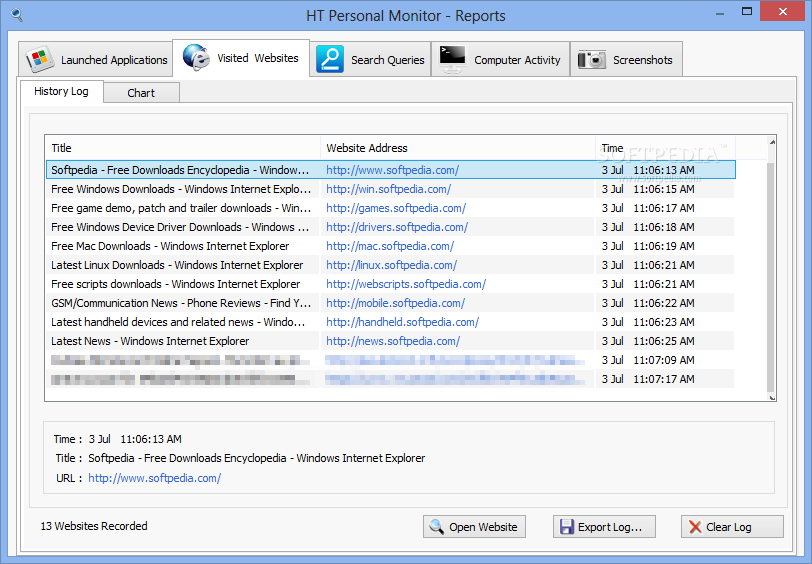Open the http://win.softpedia.com/ link
The height and width of the screenshot is (564, 812).
tap(388, 189)
